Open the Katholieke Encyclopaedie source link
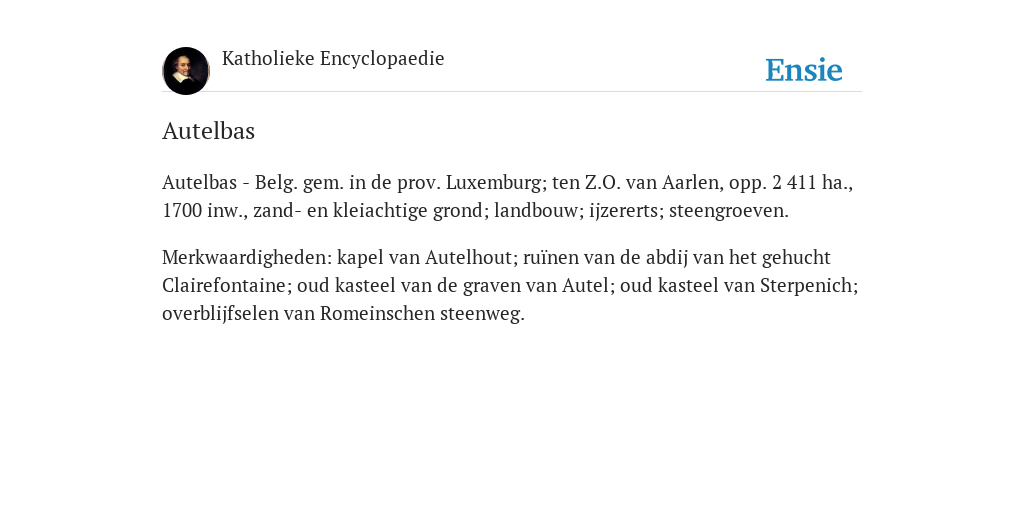The image size is (1024, 512). click(333, 59)
